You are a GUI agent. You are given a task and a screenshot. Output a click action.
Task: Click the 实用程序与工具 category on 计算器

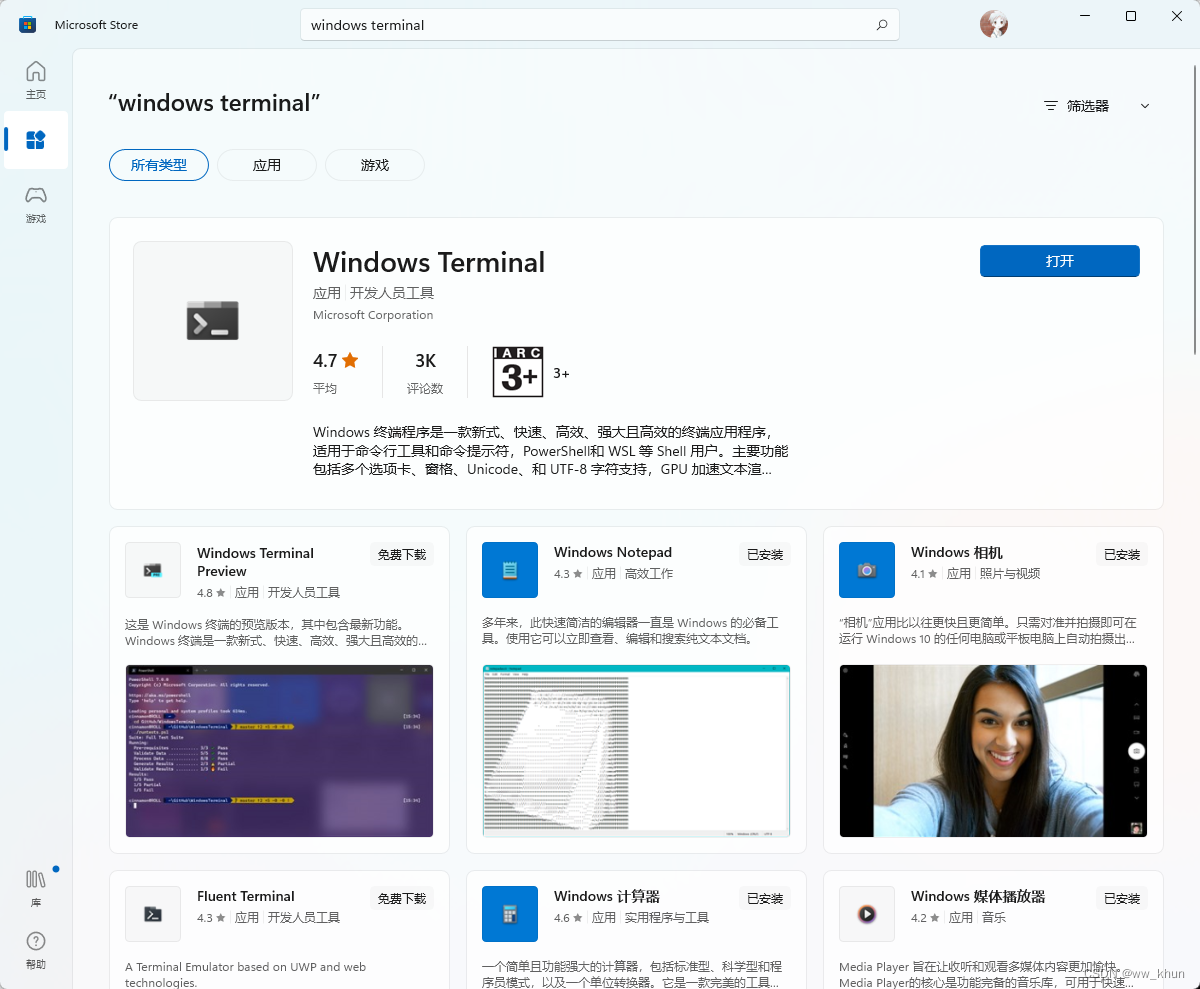tap(666, 918)
